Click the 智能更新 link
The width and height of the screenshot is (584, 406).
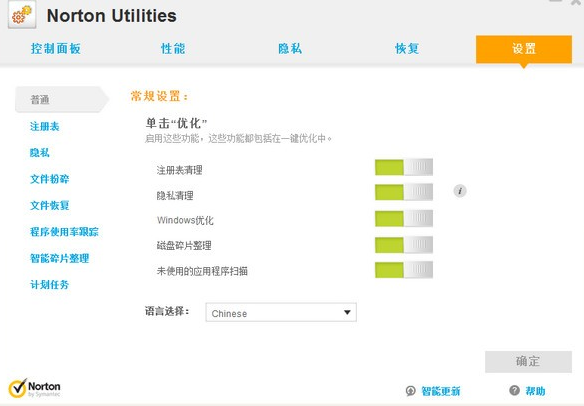(x=441, y=391)
